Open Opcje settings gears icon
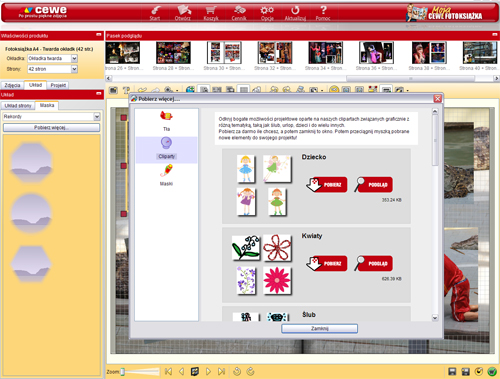 tap(267, 13)
